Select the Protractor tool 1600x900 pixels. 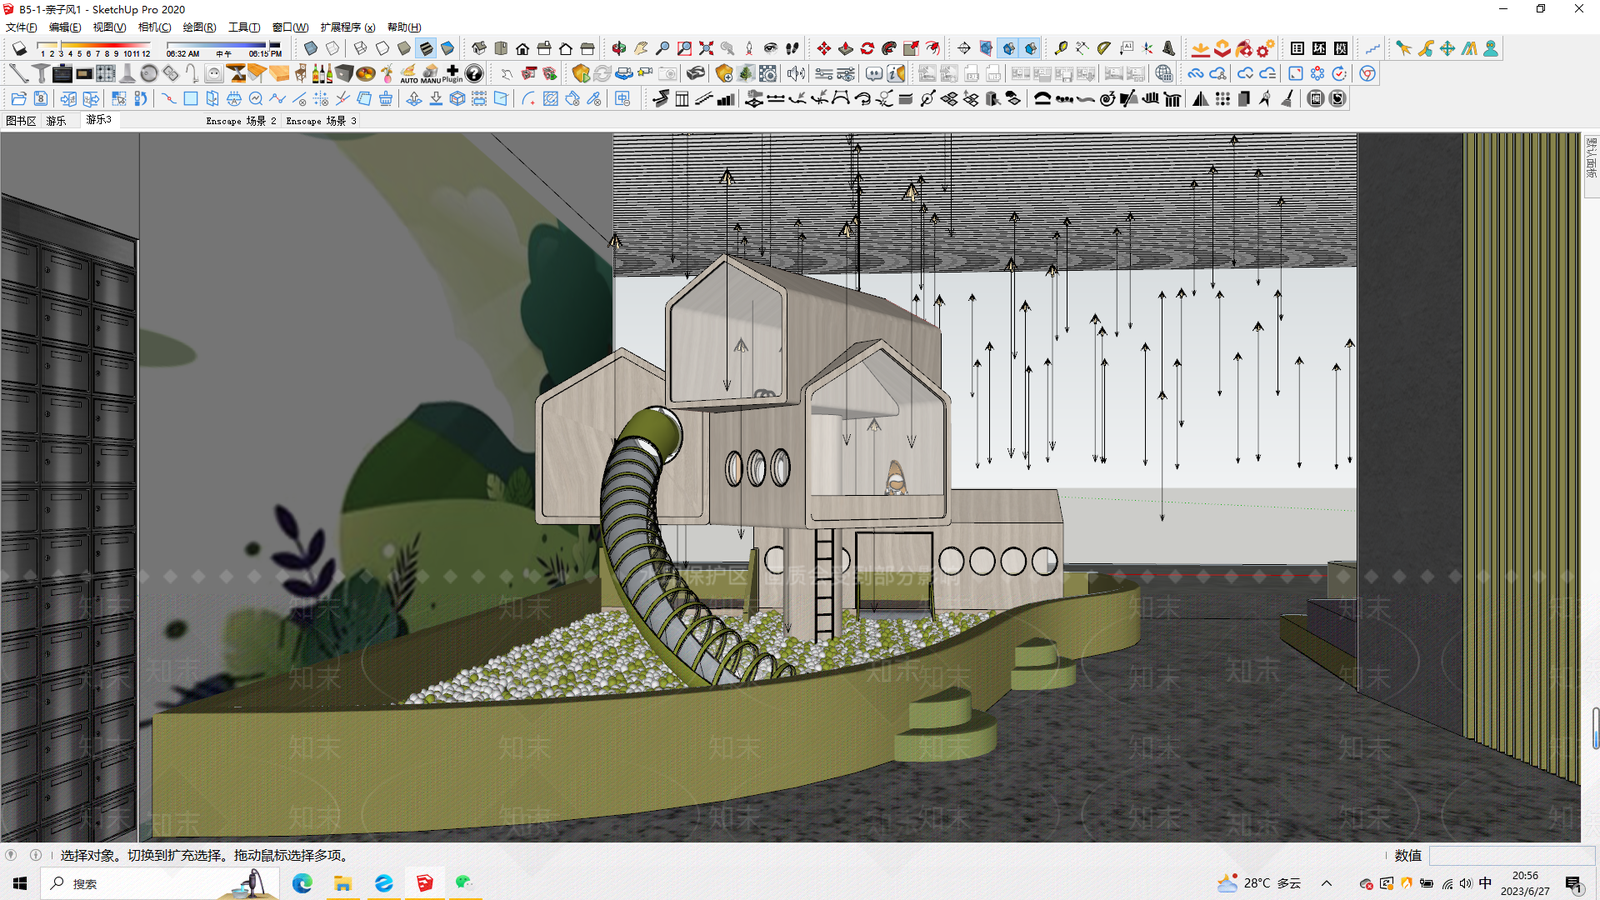click(x=1104, y=48)
